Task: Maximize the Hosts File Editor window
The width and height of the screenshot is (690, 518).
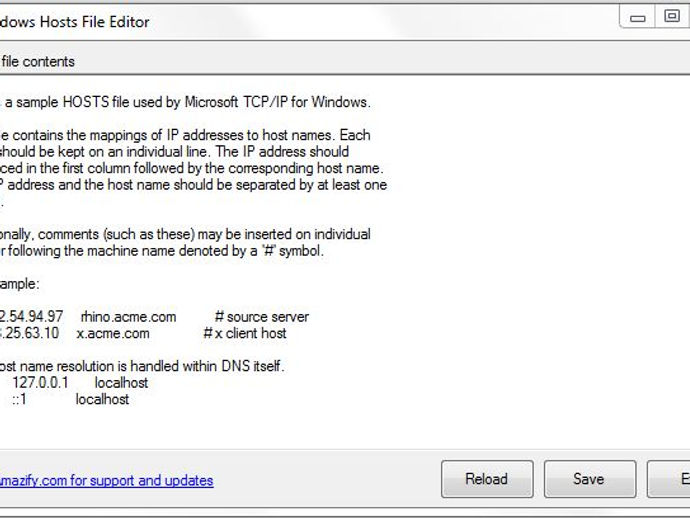Action: click(672, 17)
